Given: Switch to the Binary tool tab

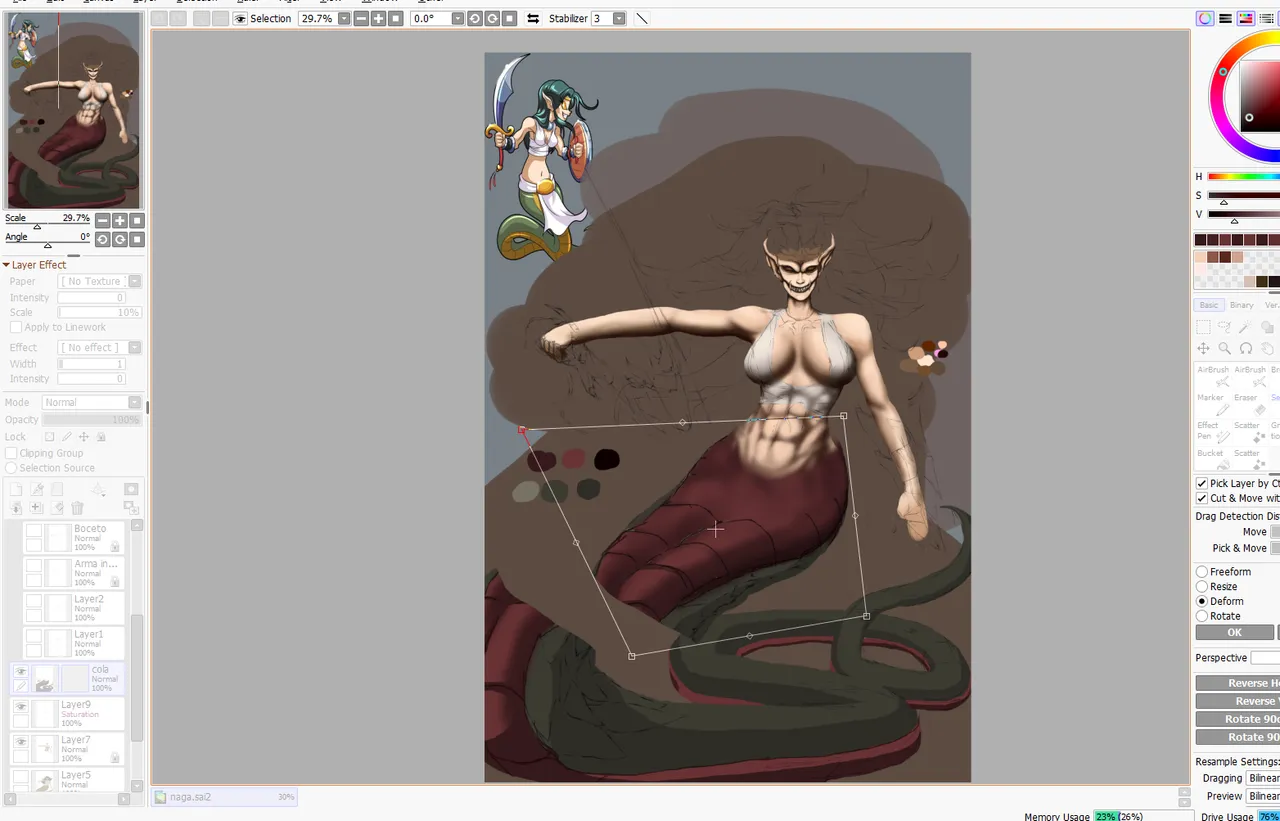Looking at the screenshot, I should [x=1241, y=305].
